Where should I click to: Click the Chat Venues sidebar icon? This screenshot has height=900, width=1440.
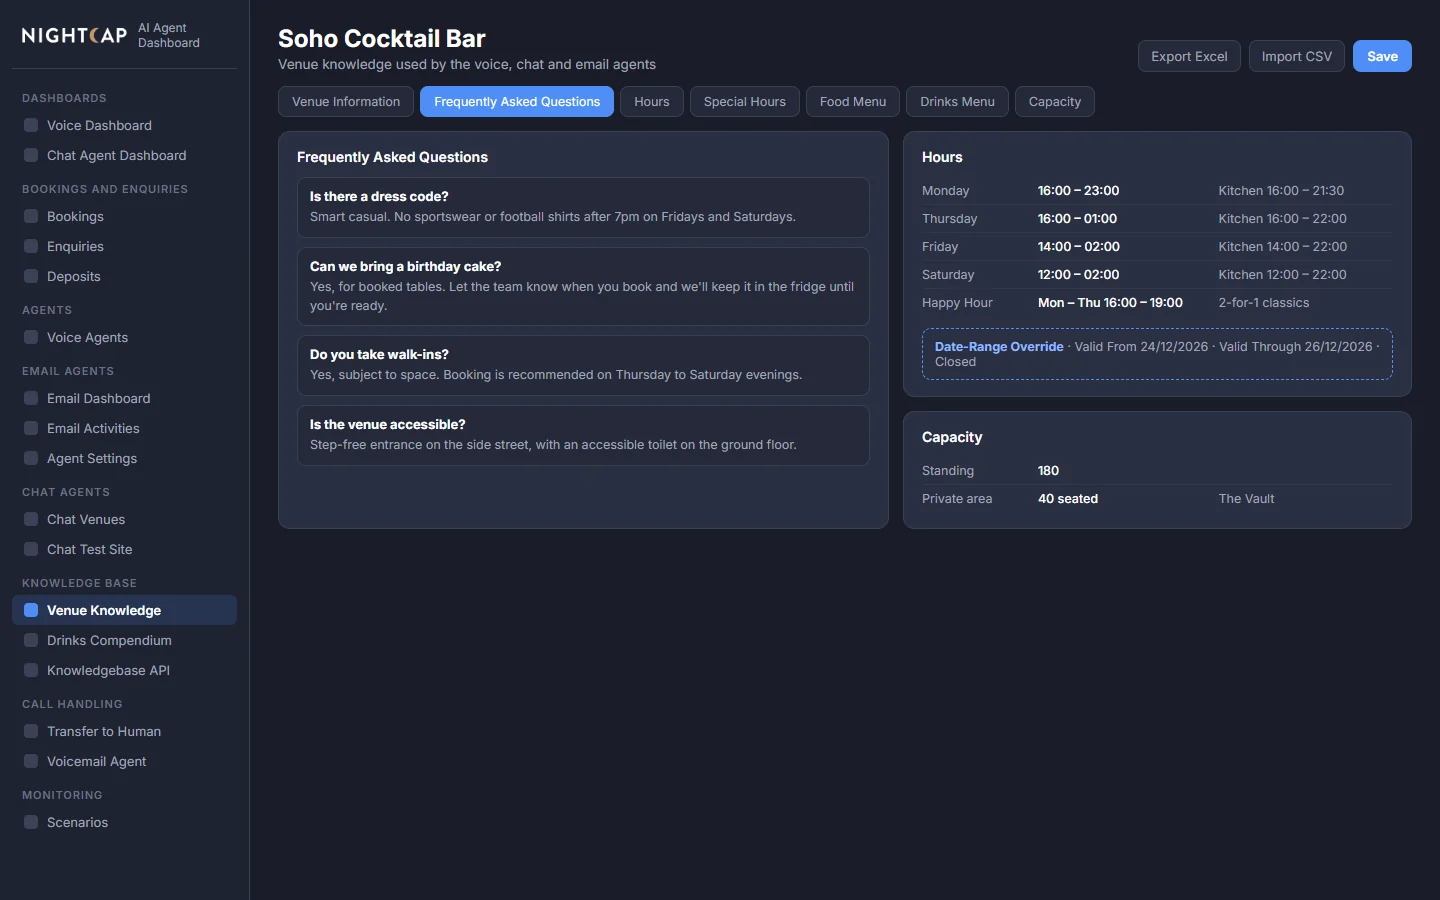[31, 519]
